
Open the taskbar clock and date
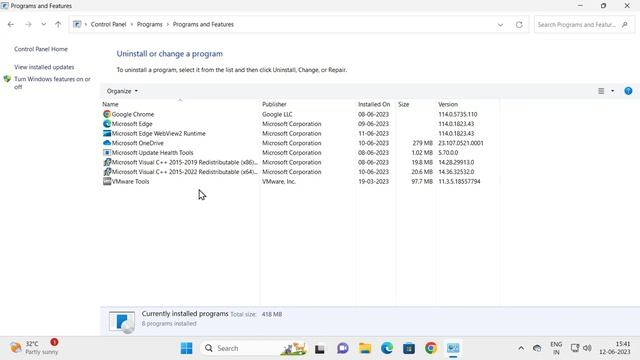pos(615,348)
